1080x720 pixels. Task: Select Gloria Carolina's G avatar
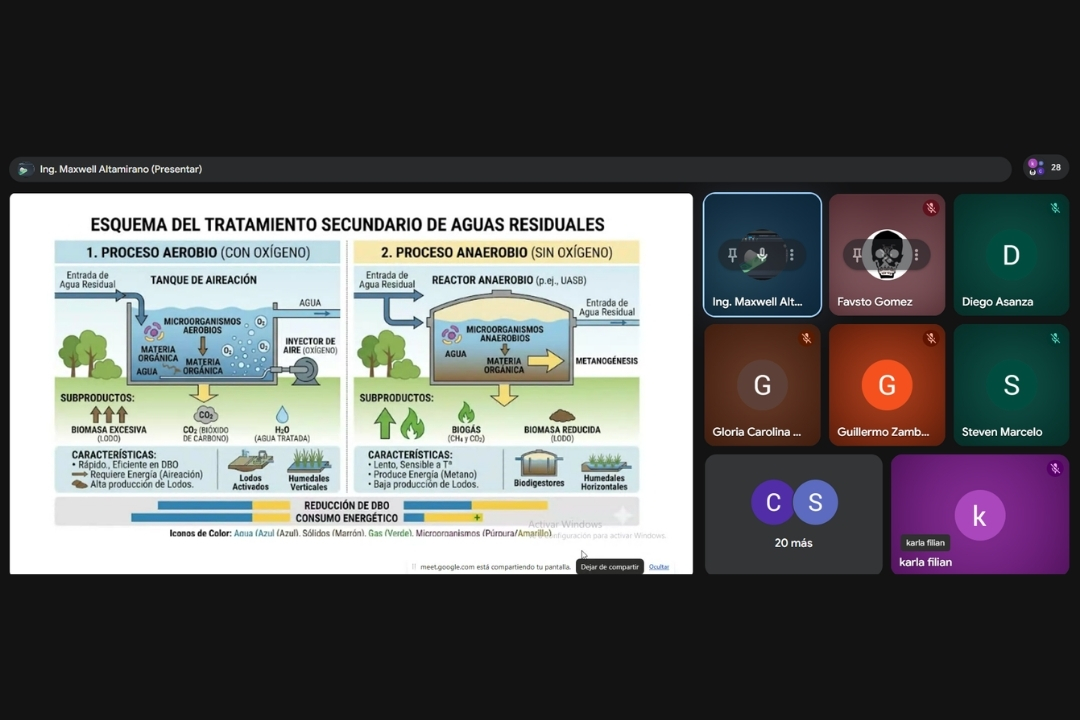pos(762,385)
